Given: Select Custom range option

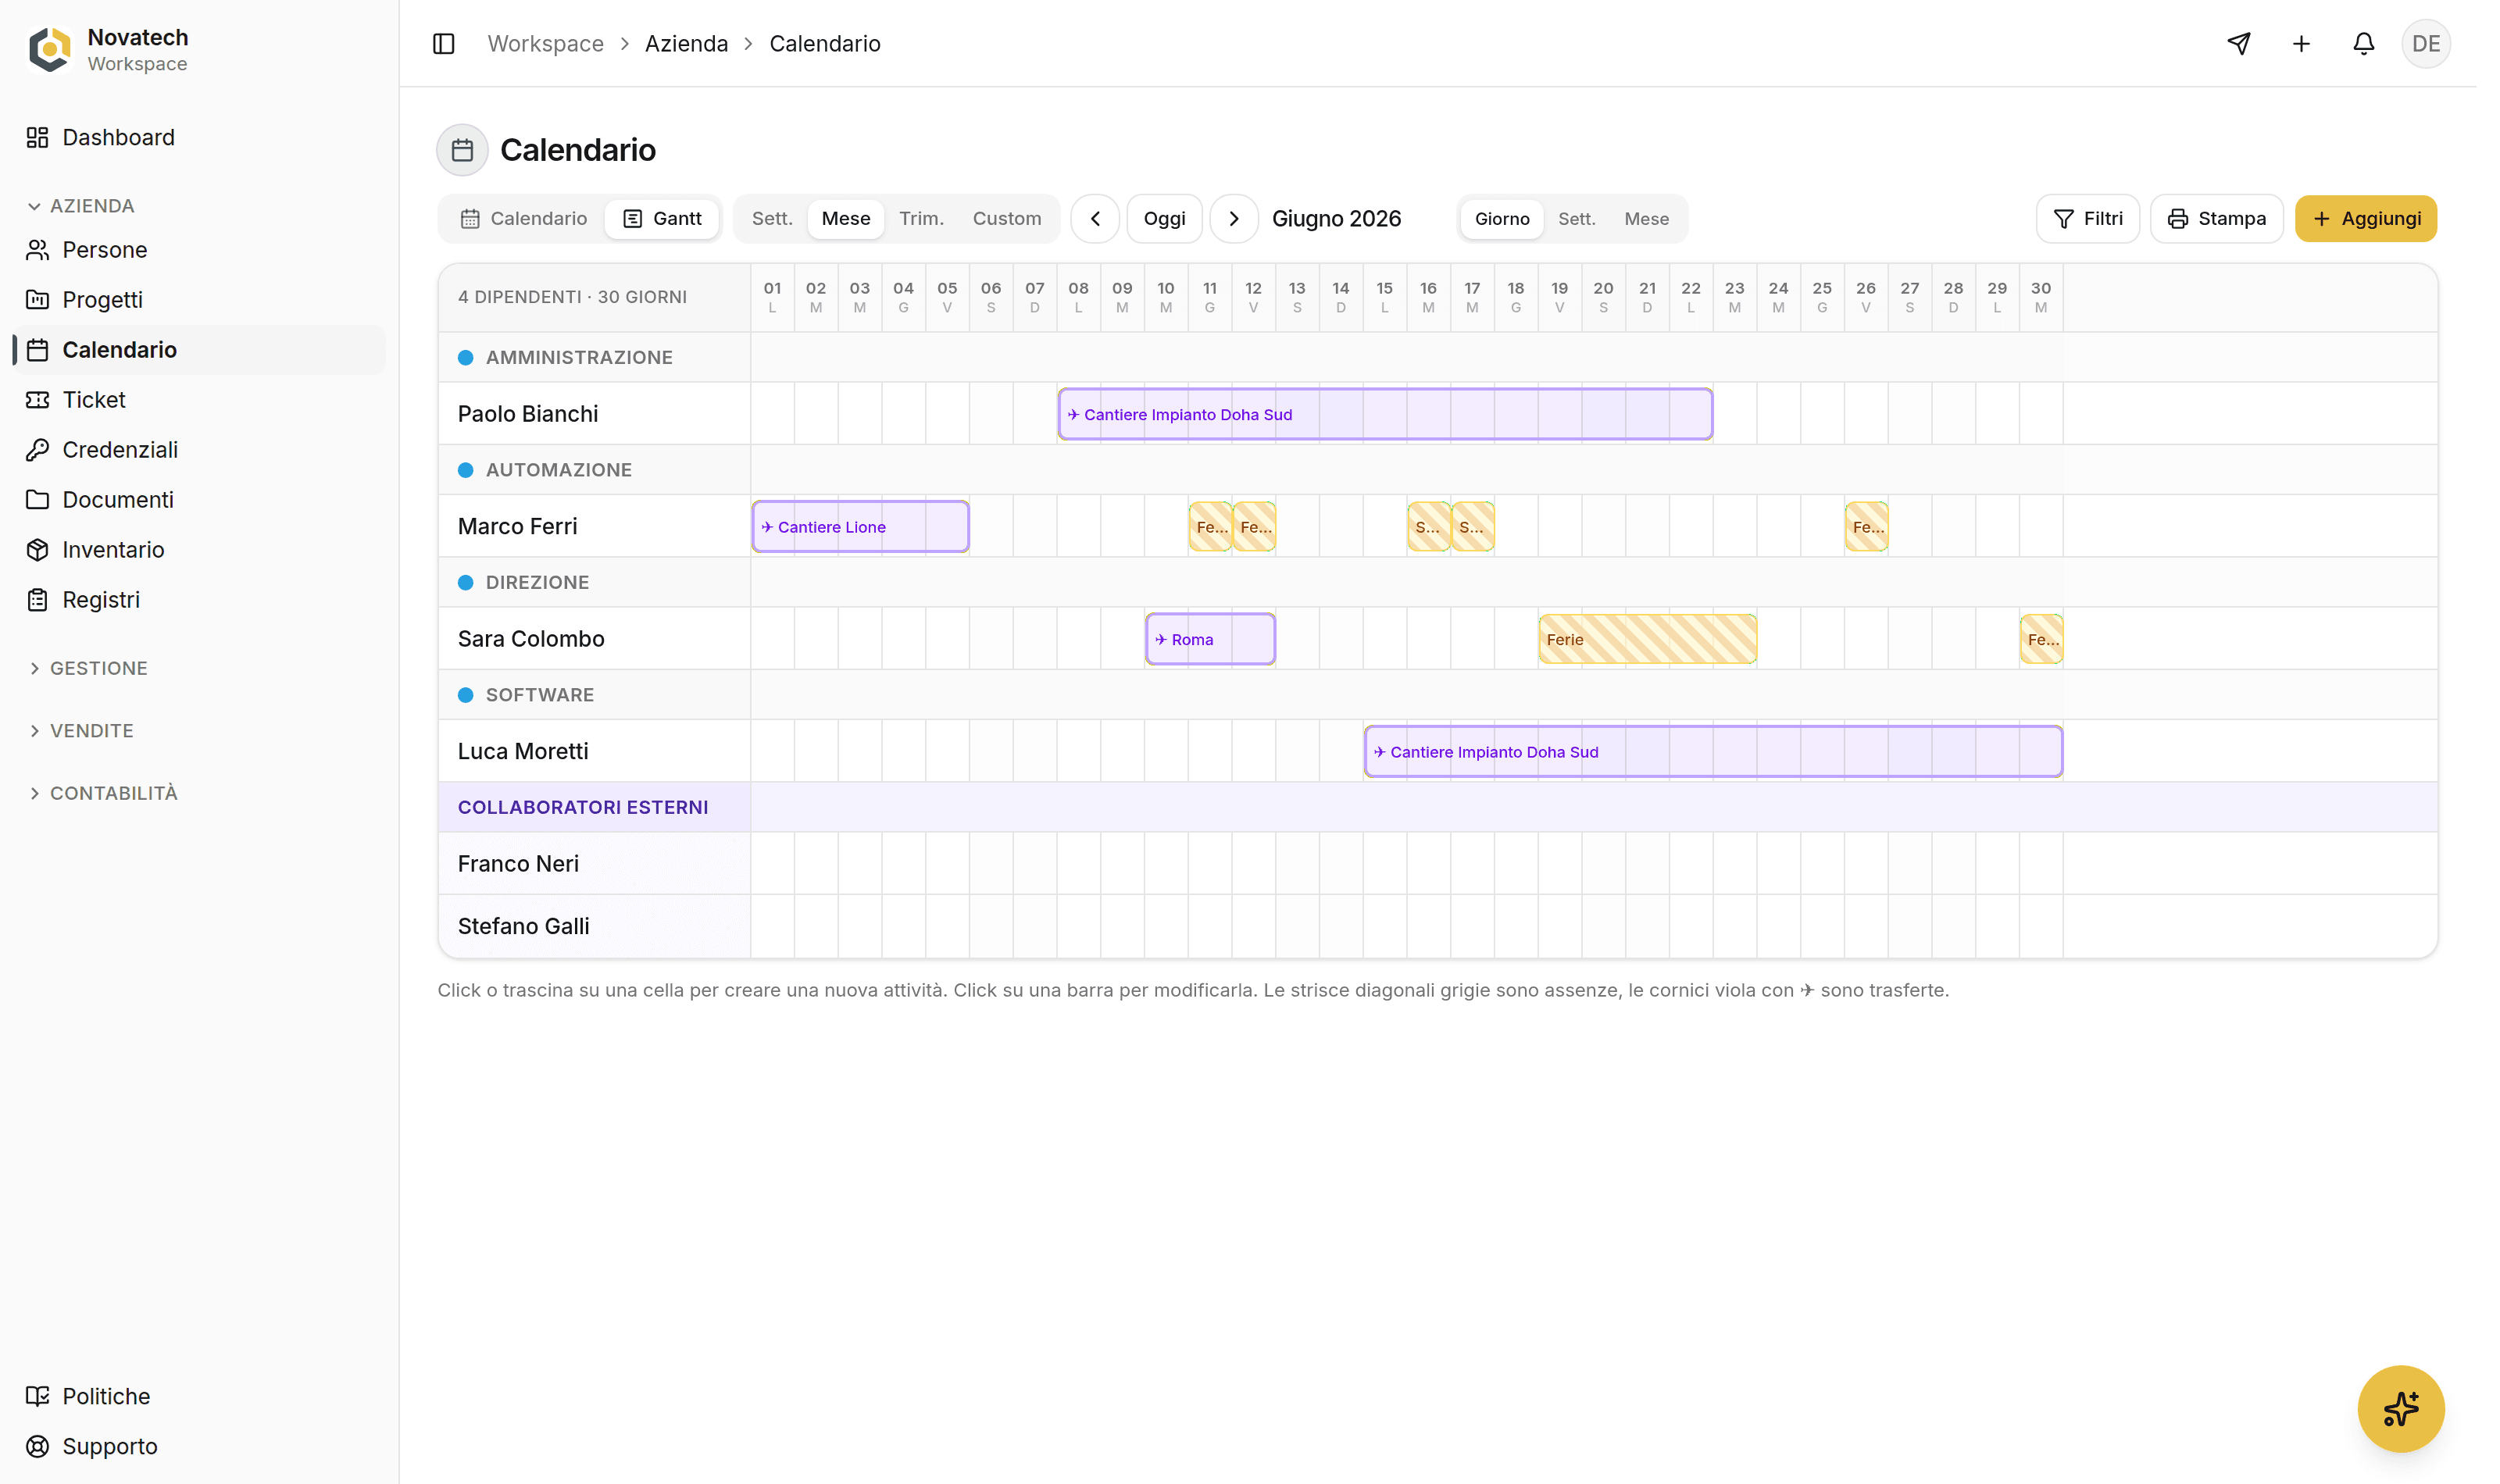Looking at the screenshot, I should pyautogui.click(x=1007, y=219).
